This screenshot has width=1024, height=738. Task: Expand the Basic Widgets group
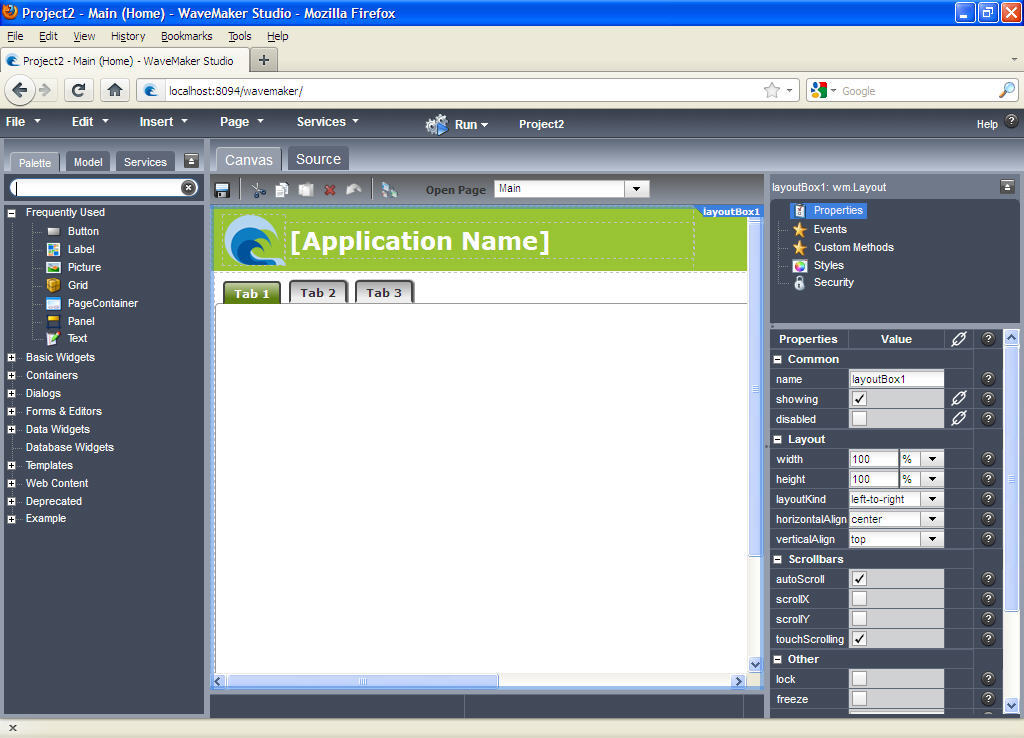pos(11,357)
